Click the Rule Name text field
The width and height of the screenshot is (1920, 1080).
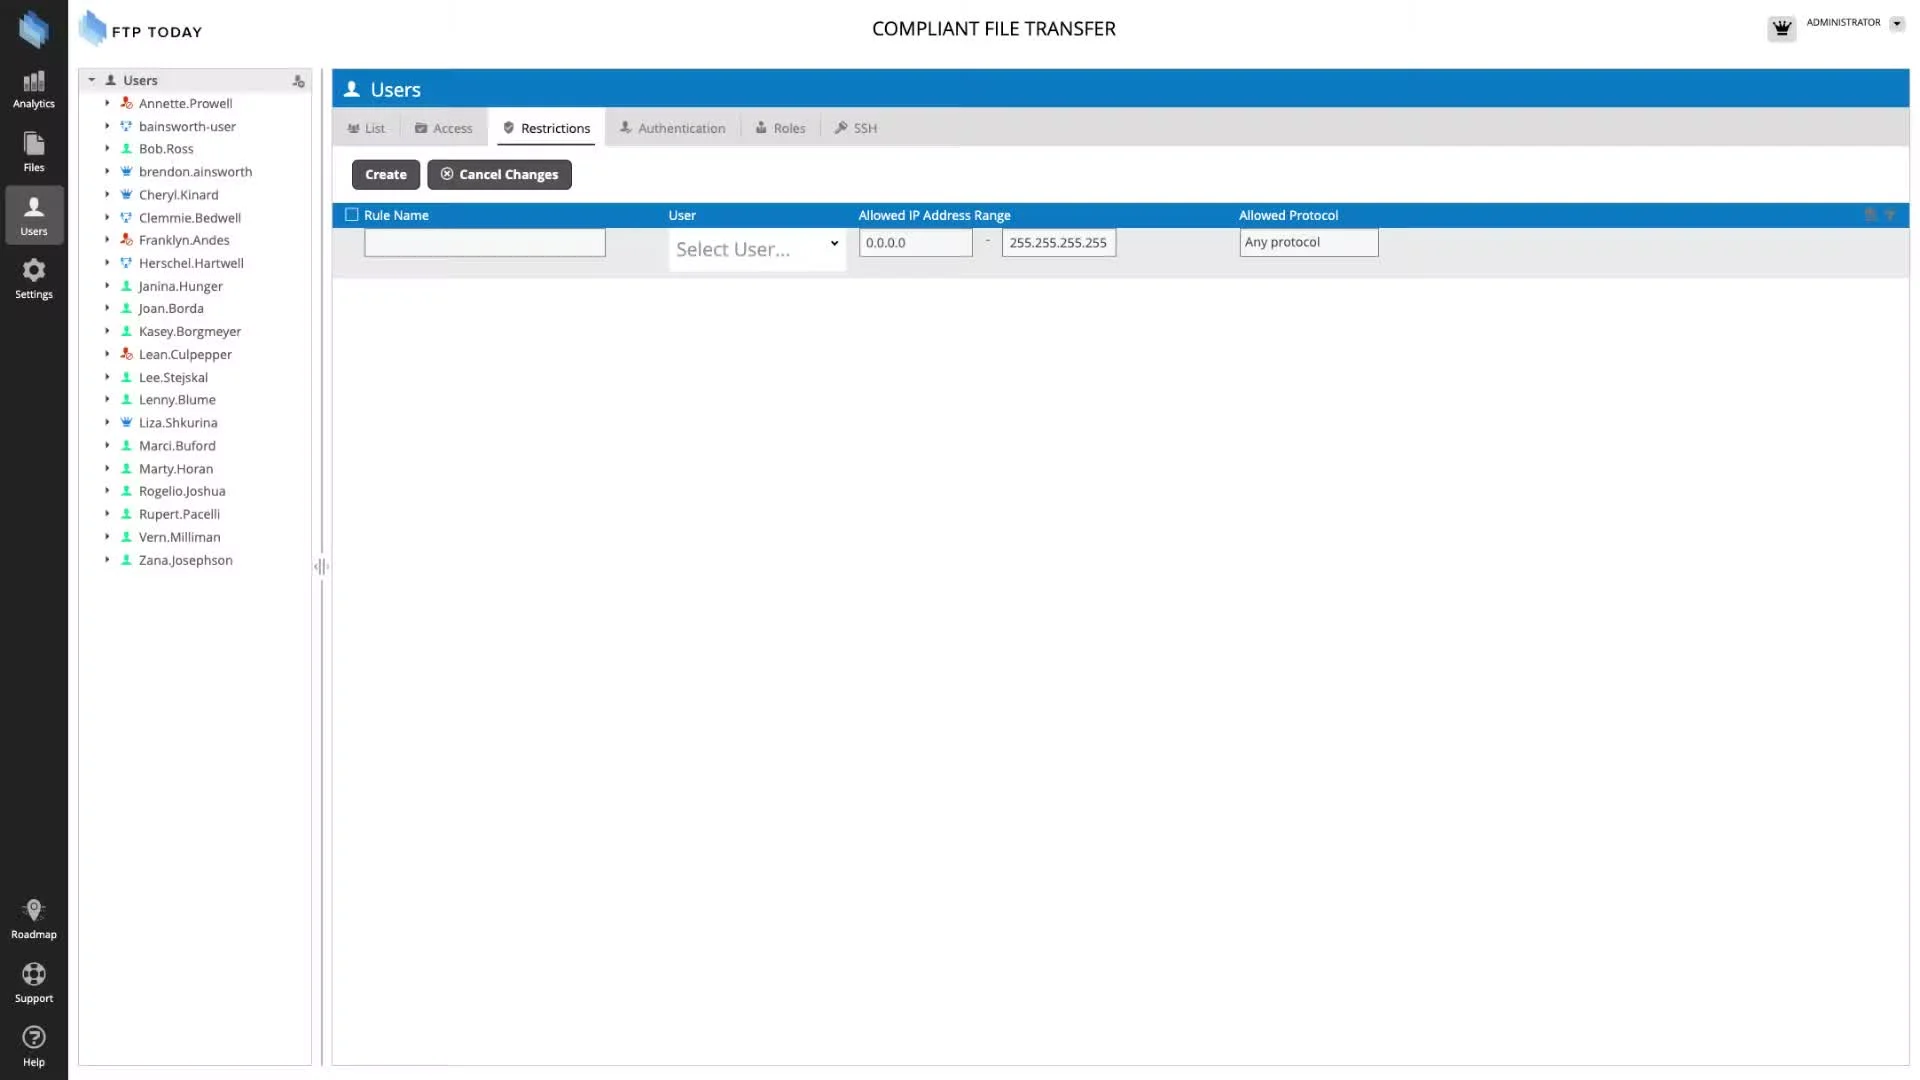pyautogui.click(x=484, y=243)
